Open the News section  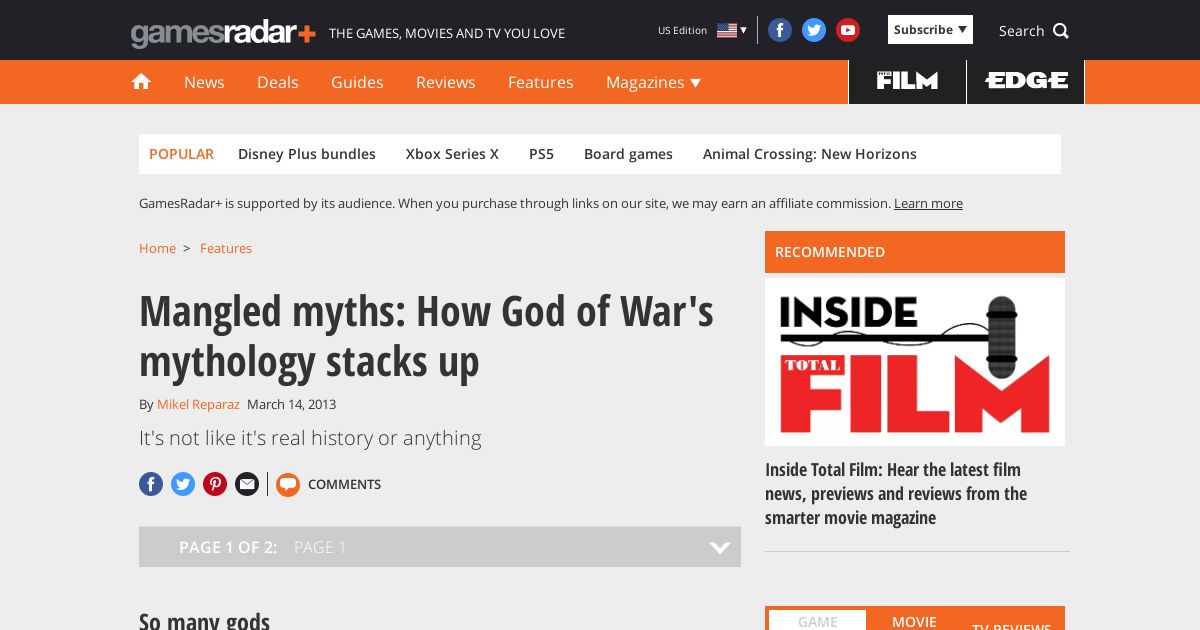[x=204, y=82]
